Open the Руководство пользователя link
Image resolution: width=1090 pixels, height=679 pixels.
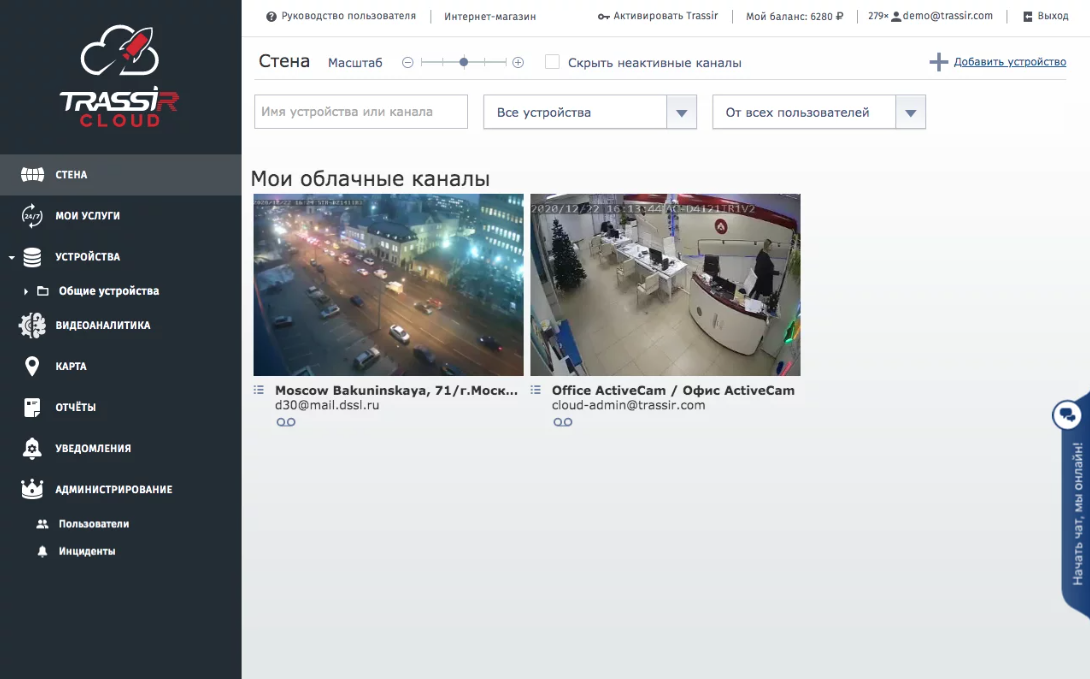(x=341, y=16)
